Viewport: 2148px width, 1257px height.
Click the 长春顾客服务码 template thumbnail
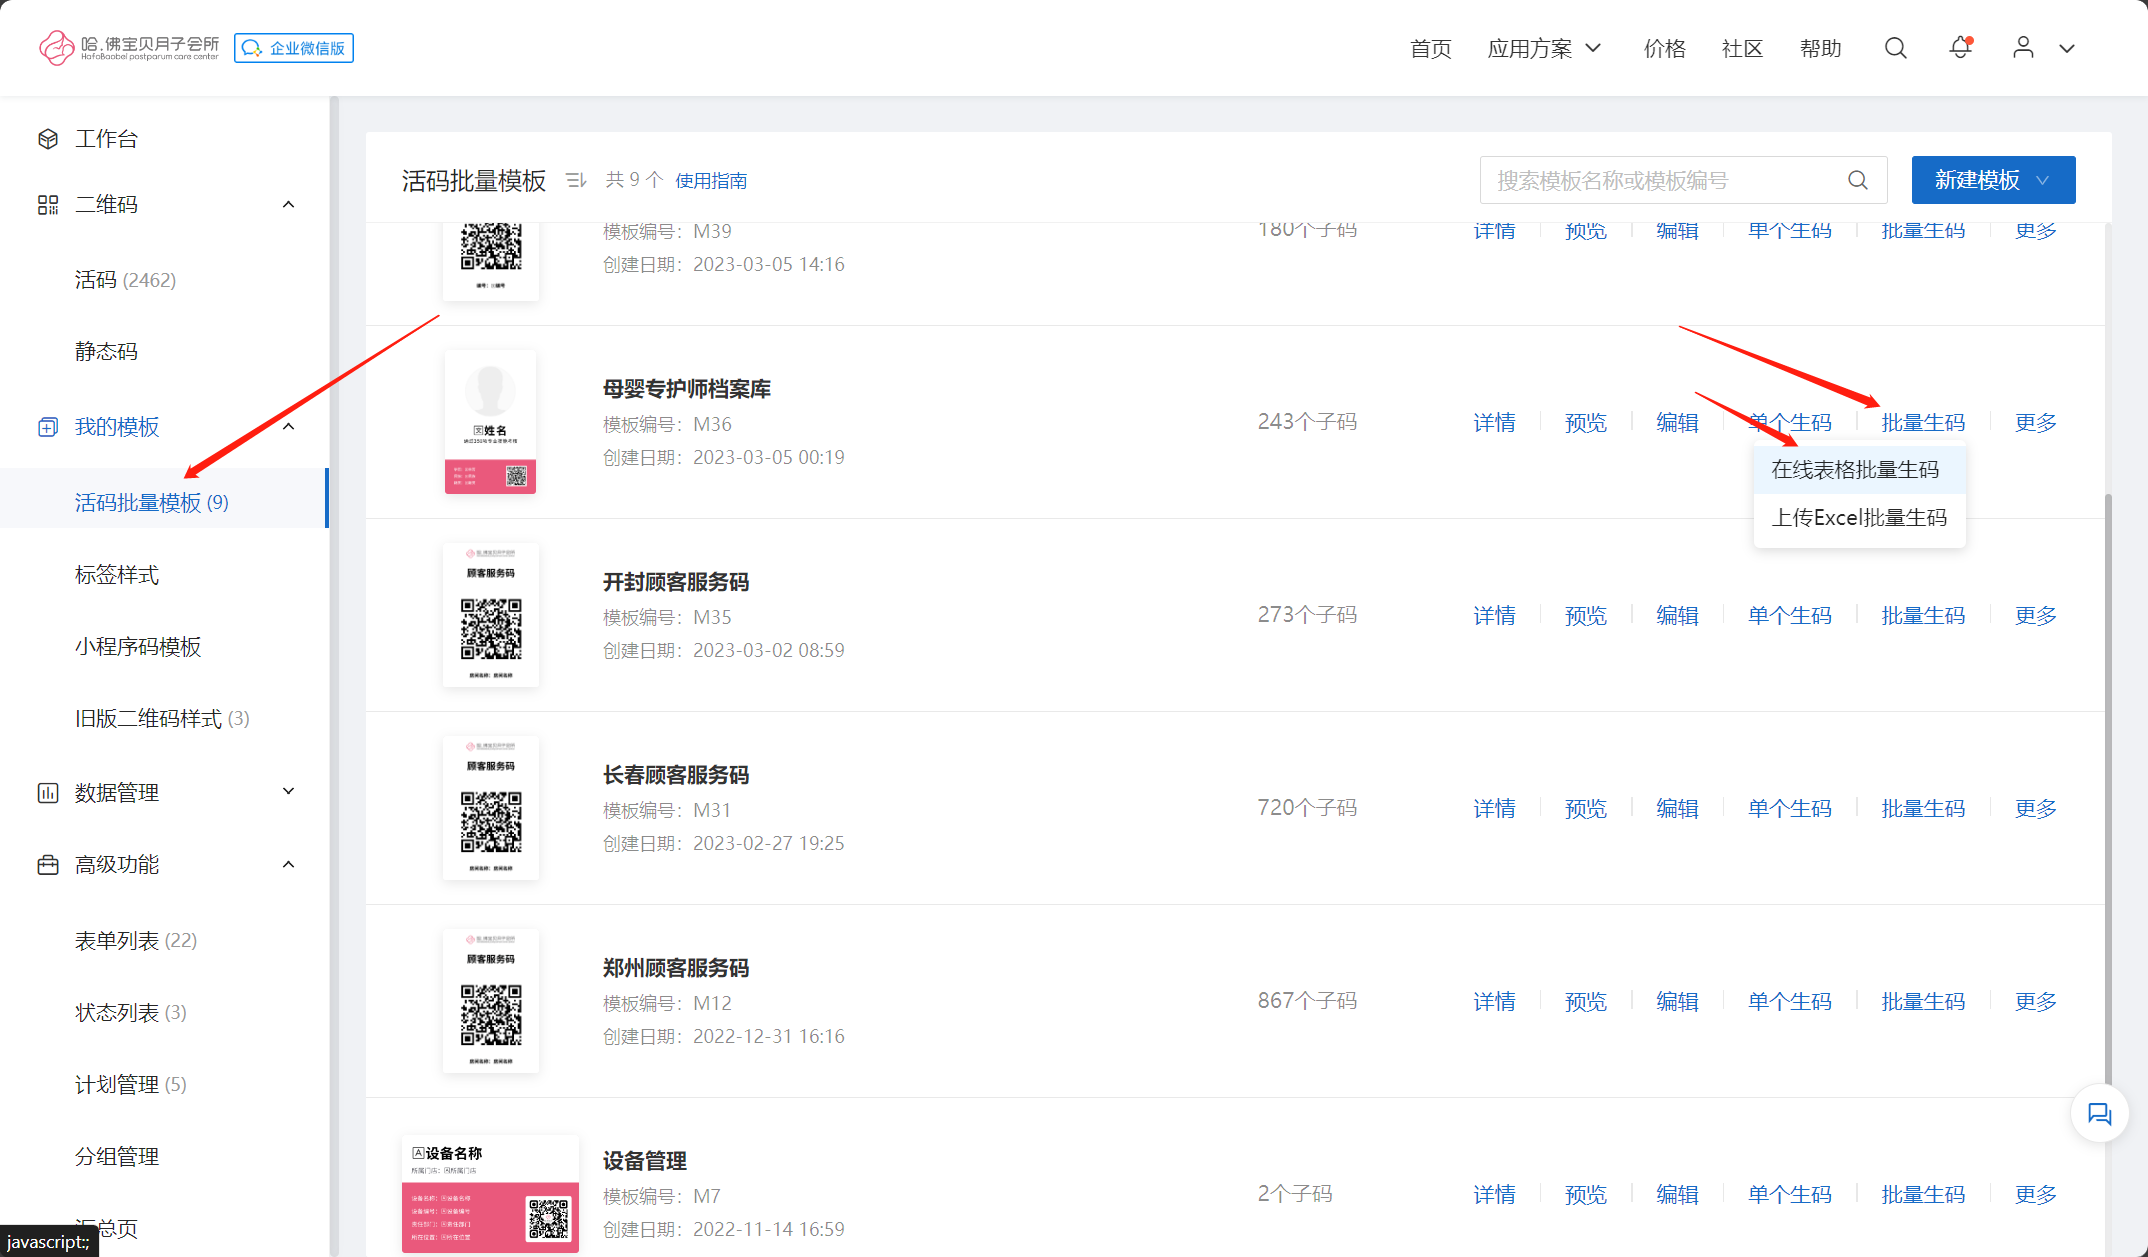point(491,808)
